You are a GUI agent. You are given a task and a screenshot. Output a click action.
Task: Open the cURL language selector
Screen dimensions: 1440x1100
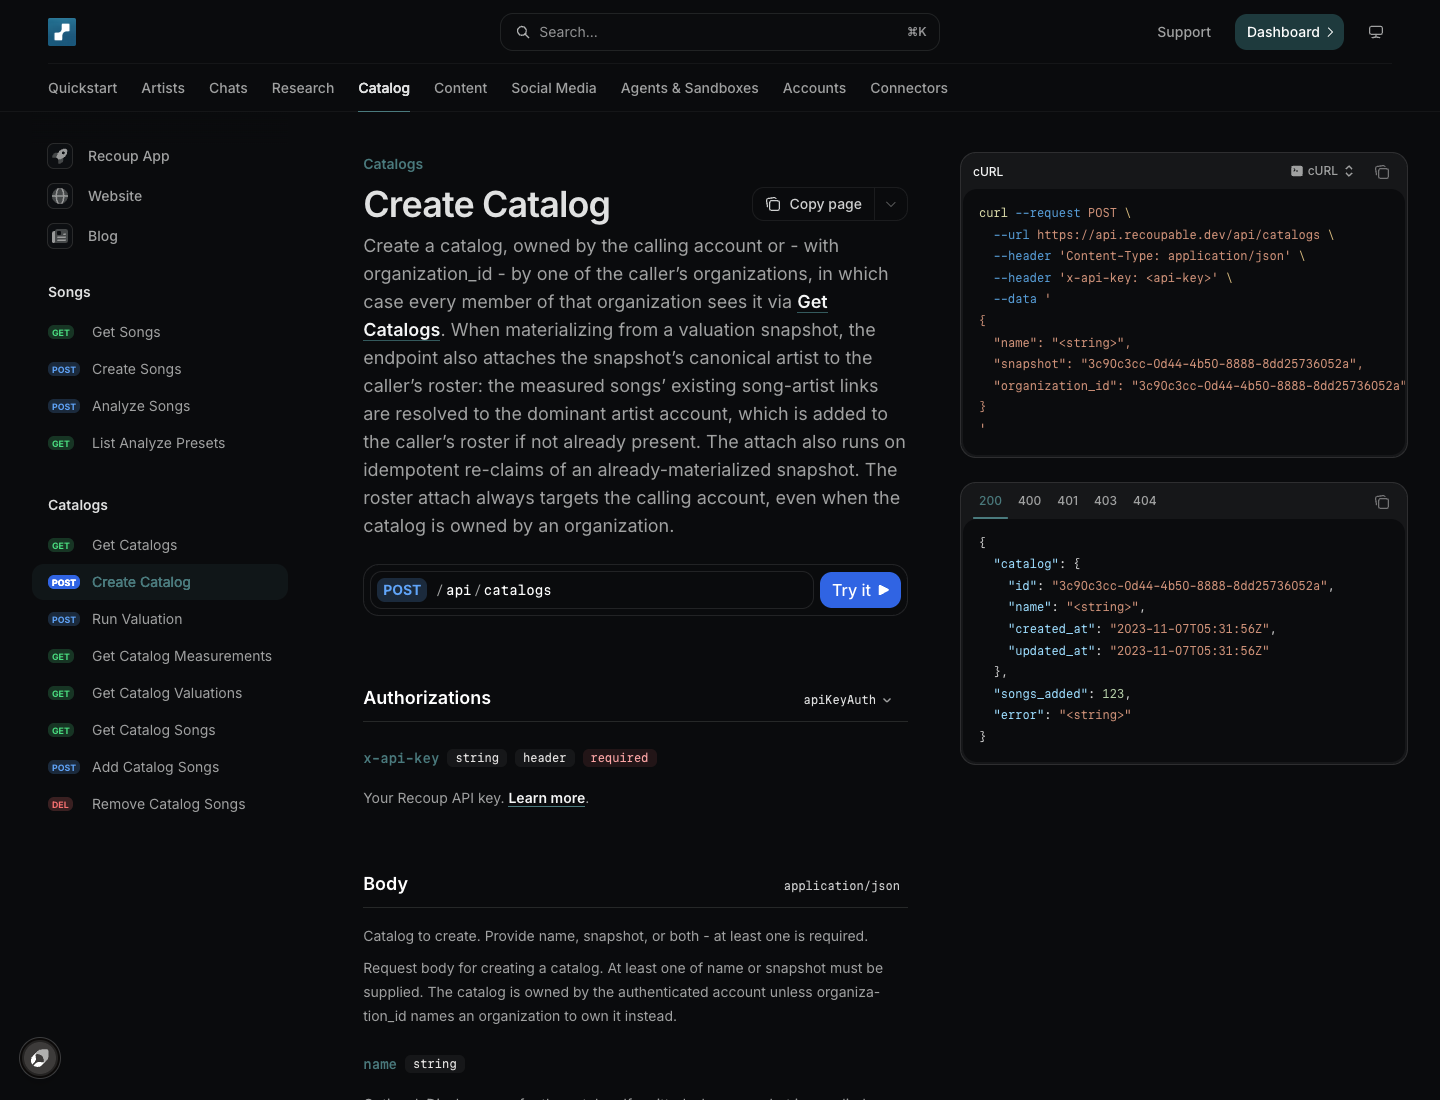[1322, 171]
